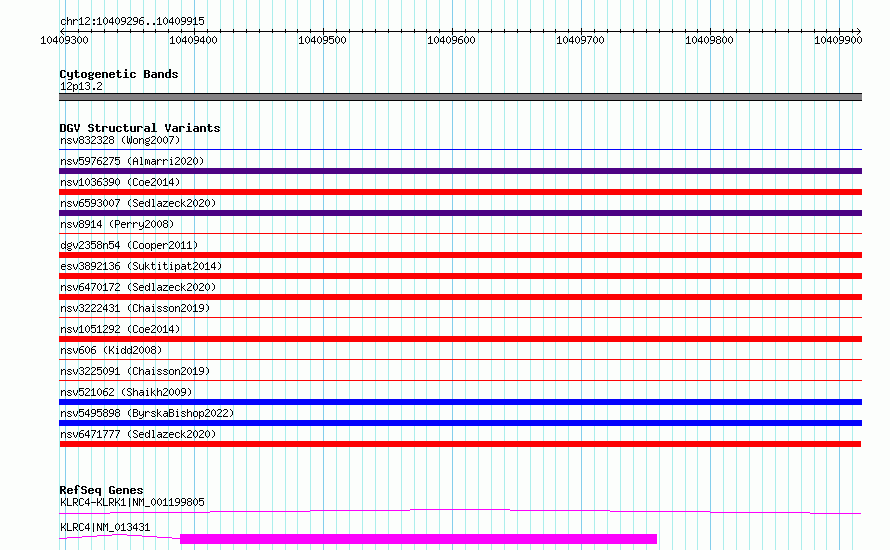Select variant label nsv6470172 (Sedlazeck2020)

[x=138, y=287]
